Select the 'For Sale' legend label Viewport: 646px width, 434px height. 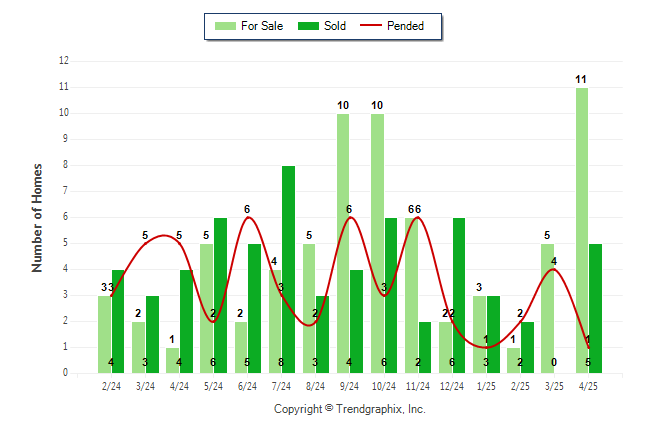click(262, 26)
